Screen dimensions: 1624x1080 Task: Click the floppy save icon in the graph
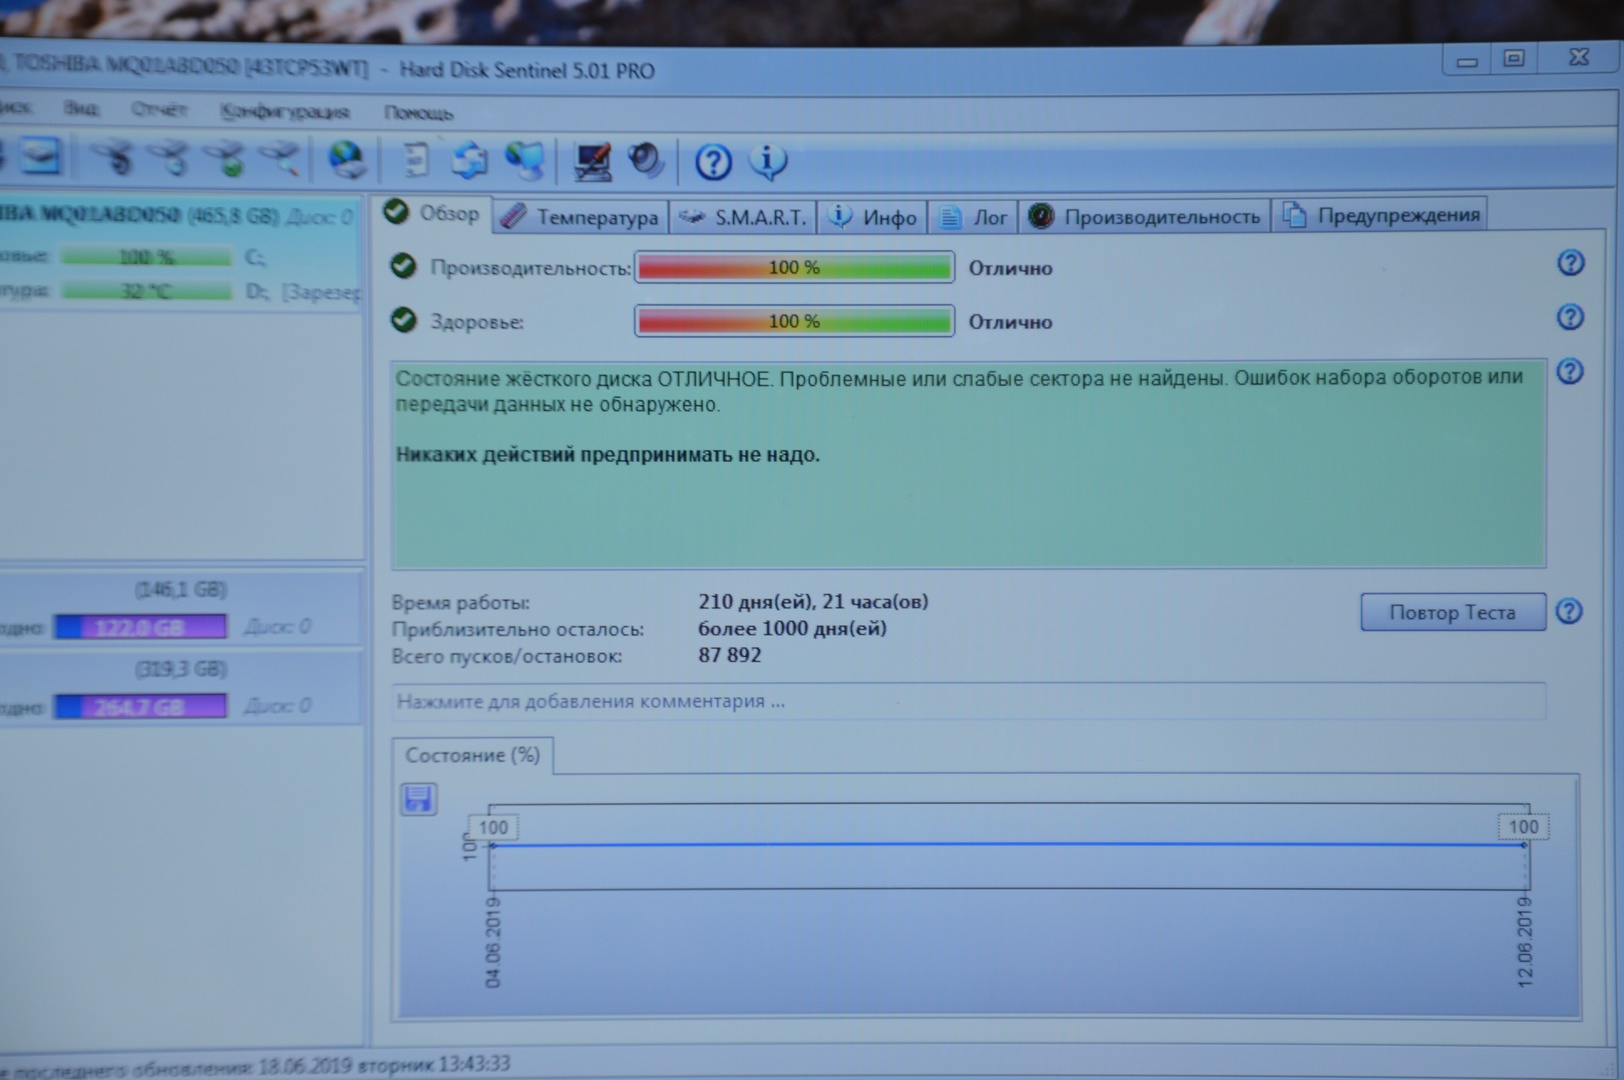(418, 798)
